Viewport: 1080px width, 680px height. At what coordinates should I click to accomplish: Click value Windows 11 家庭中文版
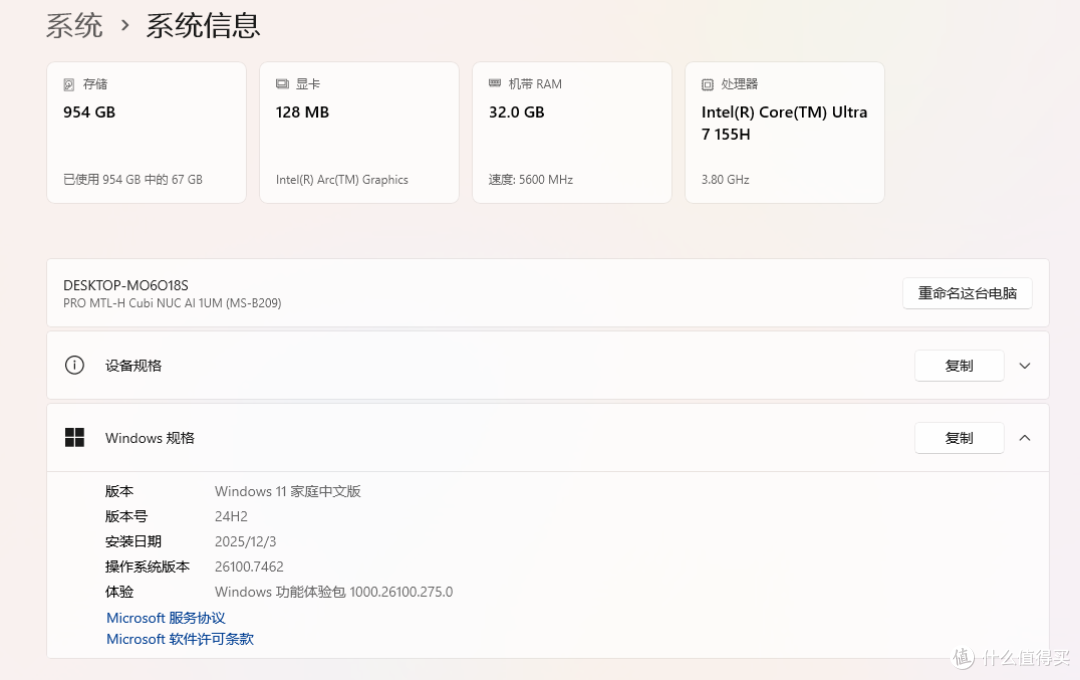pyautogui.click(x=288, y=491)
